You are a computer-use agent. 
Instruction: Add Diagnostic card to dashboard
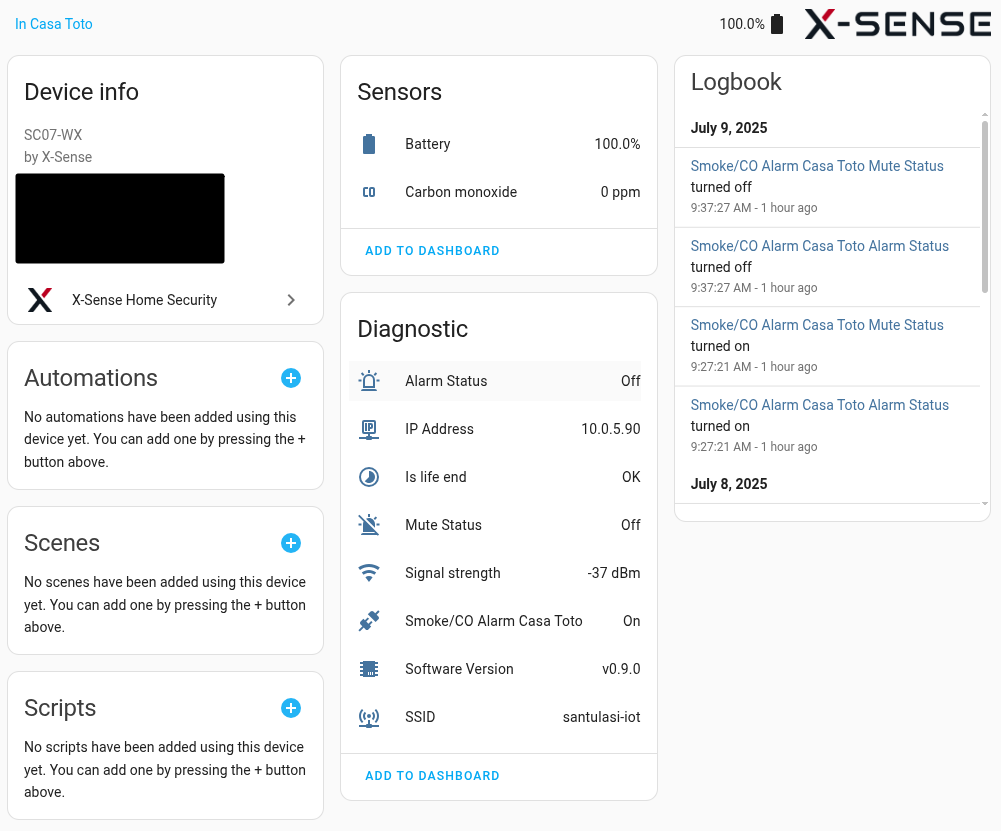click(432, 776)
